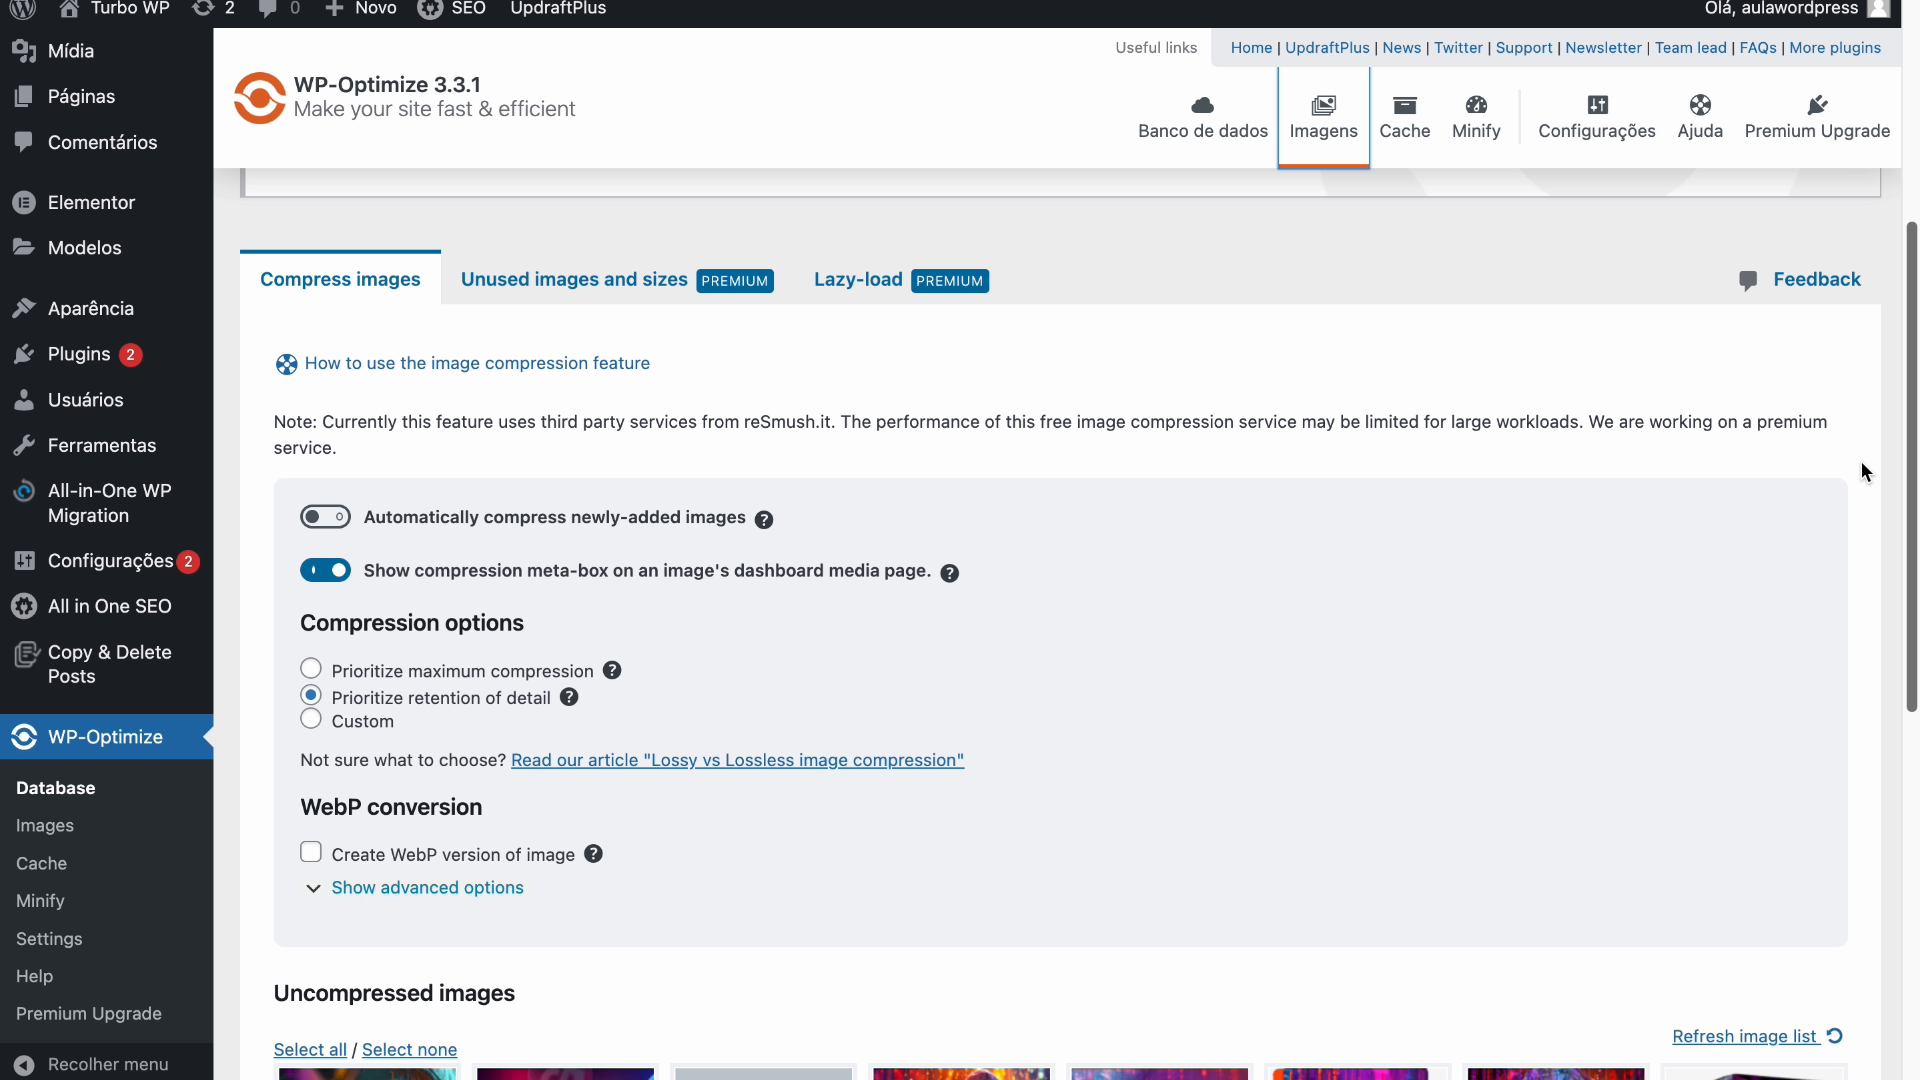Click the Premium Upgrade plug icon
The width and height of the screenshot is (1920, 1080).
(x=1816, y=105)
